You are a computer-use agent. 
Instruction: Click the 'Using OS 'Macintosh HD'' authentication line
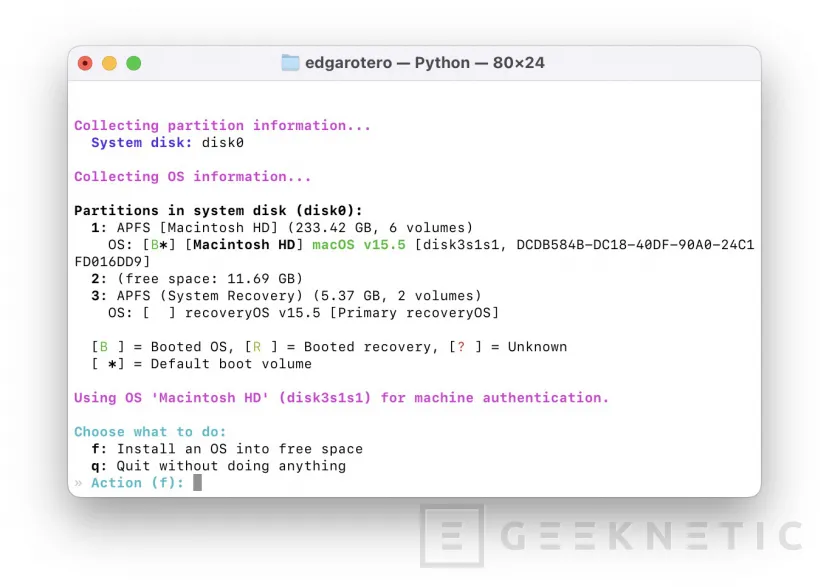coord(342,398)
